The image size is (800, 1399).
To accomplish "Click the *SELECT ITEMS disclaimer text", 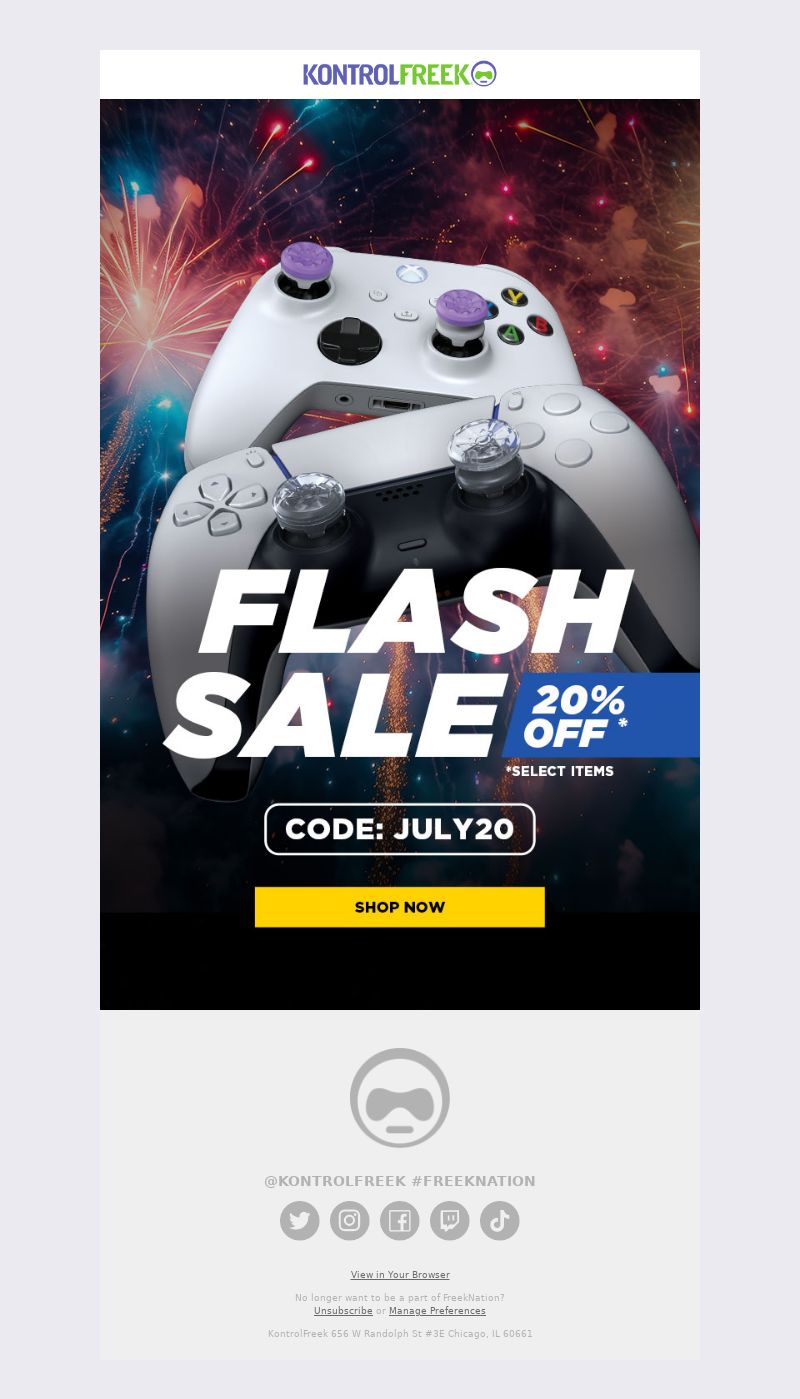I will 560,771.
